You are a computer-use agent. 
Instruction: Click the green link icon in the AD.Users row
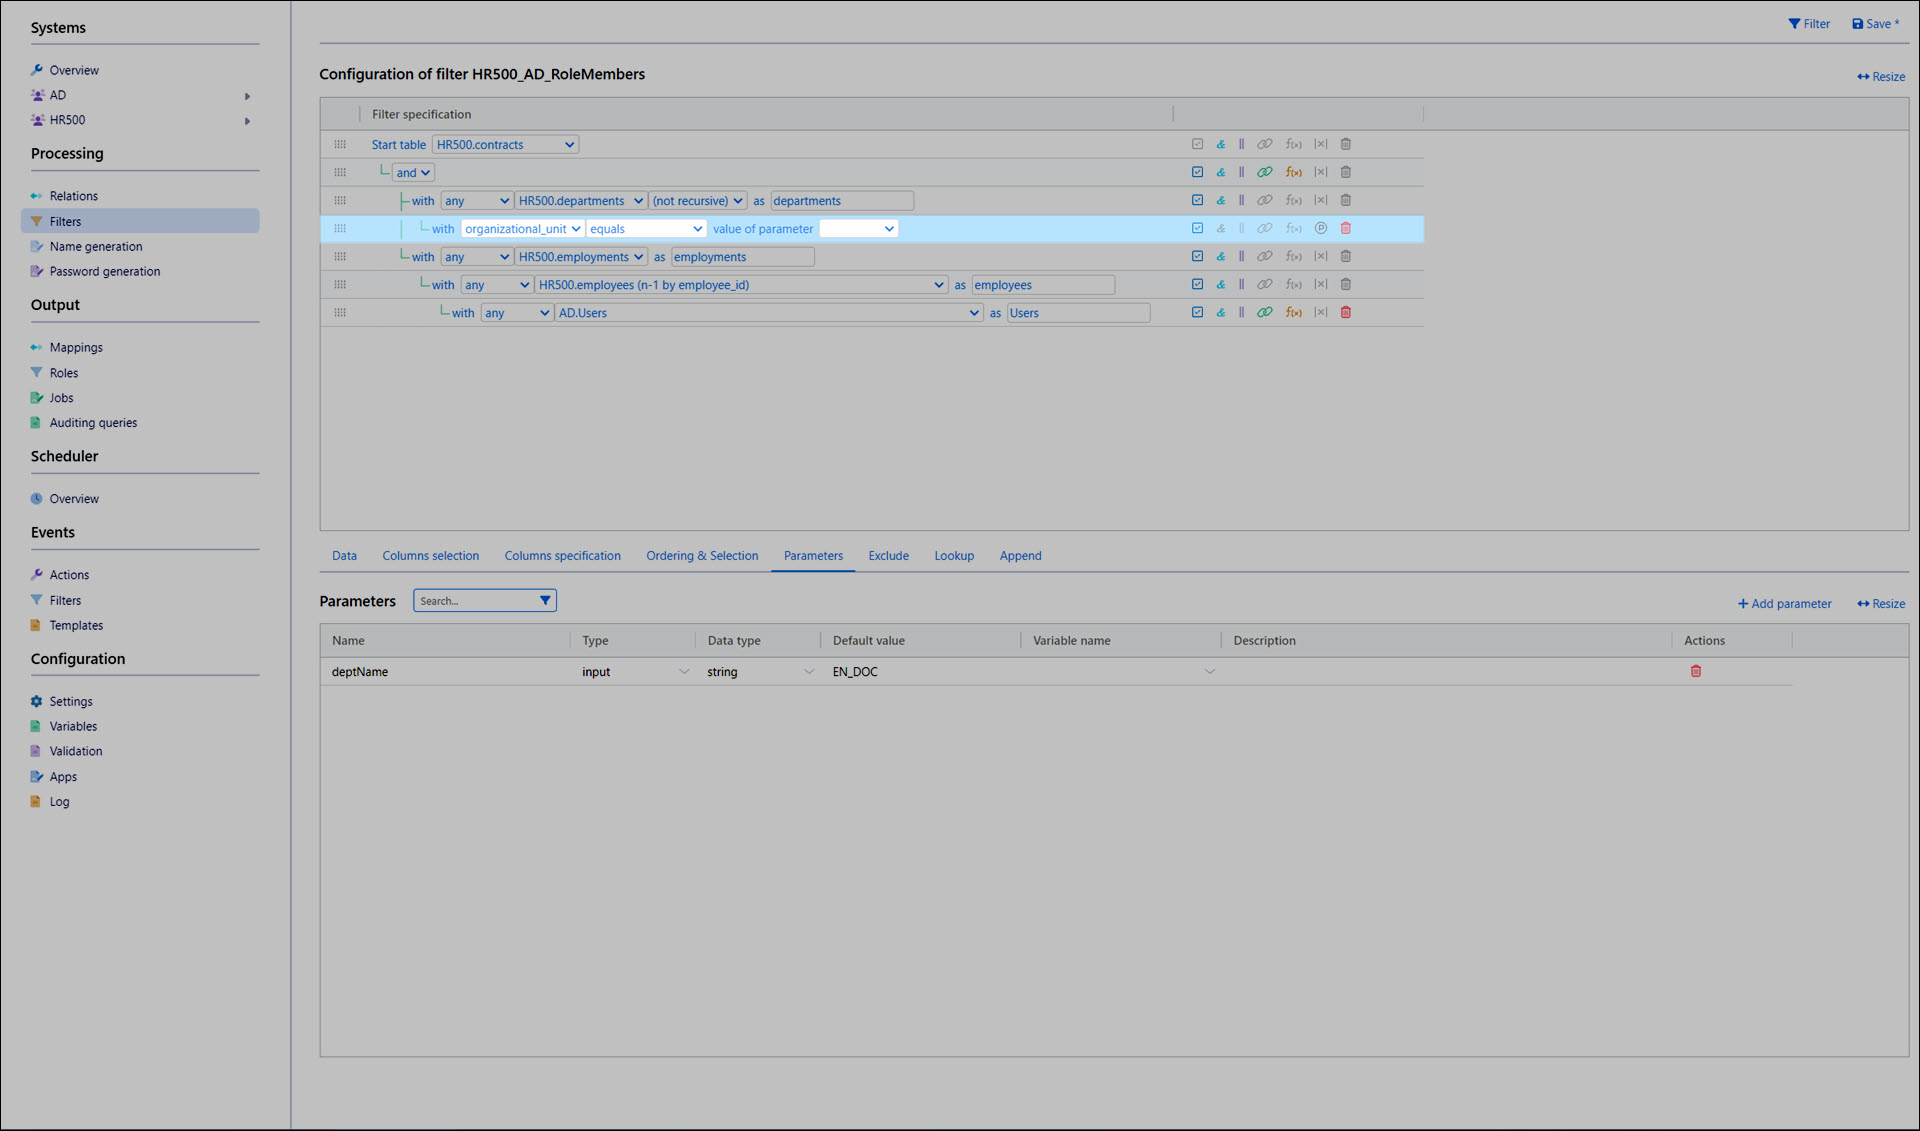tap(1265, 313)
